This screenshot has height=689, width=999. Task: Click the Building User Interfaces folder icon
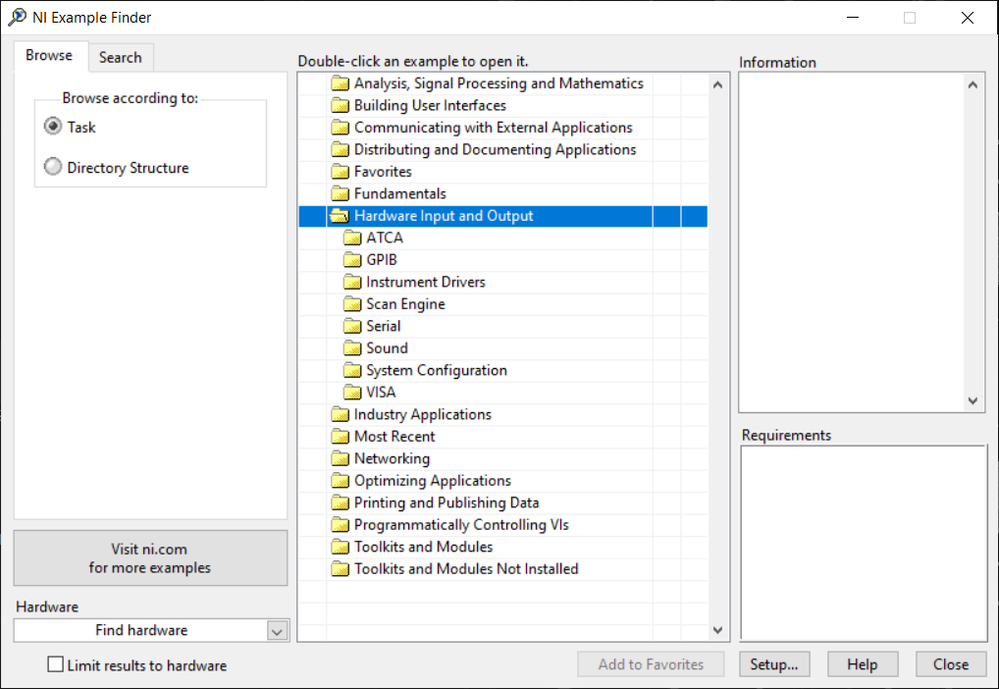coord(340,106)
